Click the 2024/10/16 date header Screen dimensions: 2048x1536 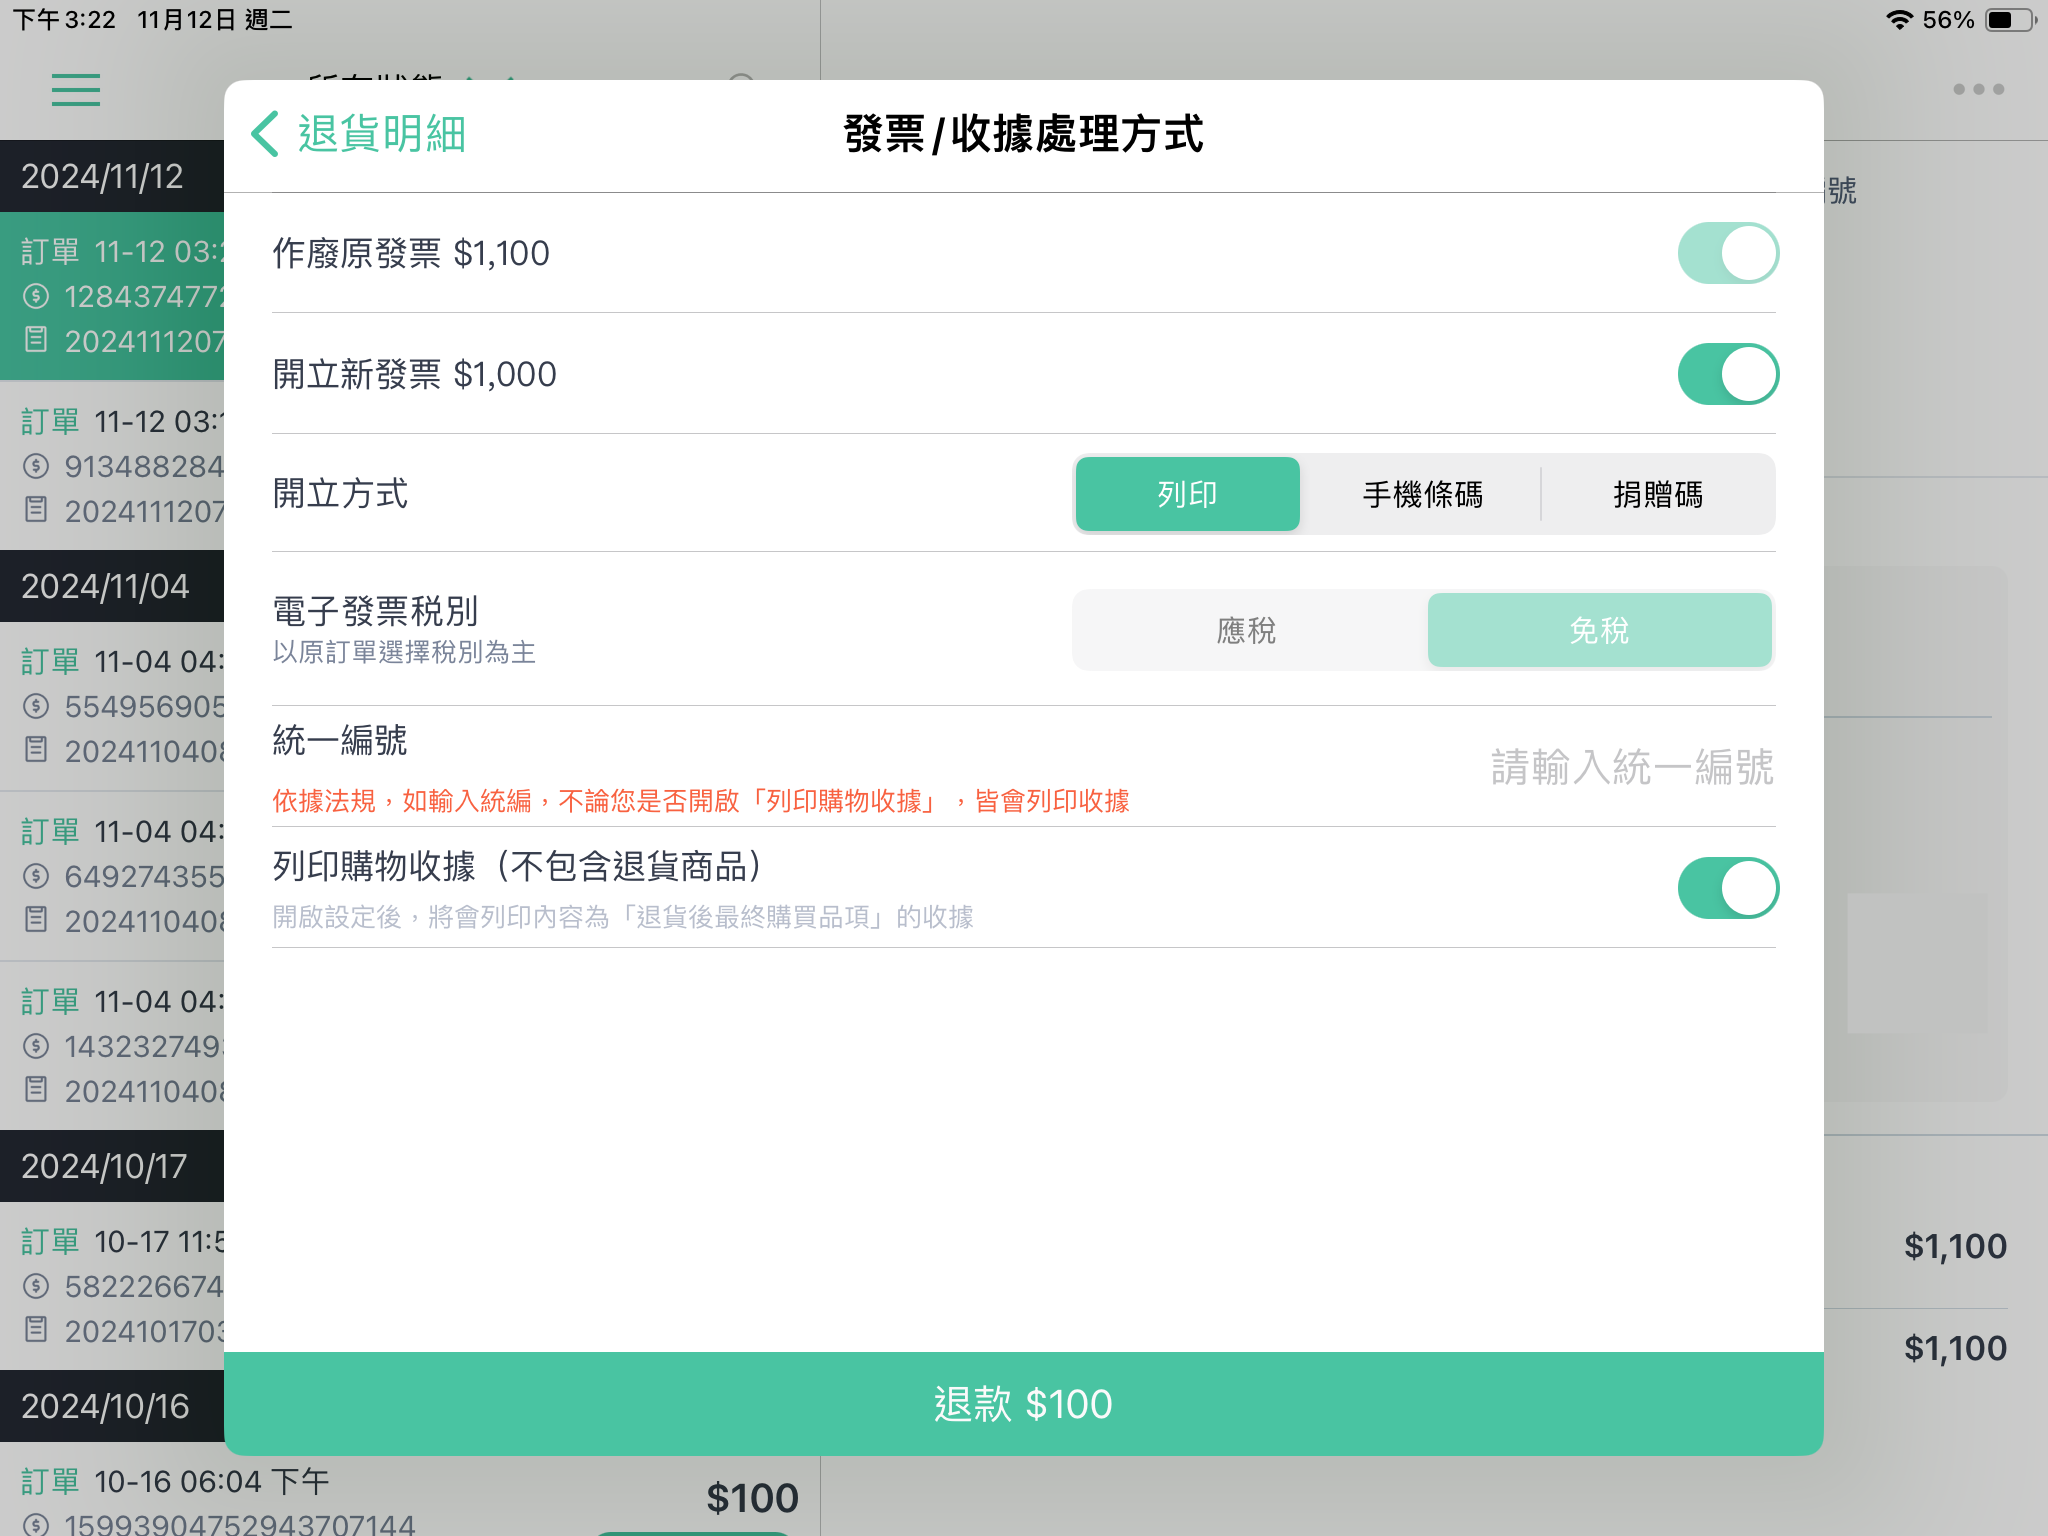pyautogui.click(x=112, y=1406)
